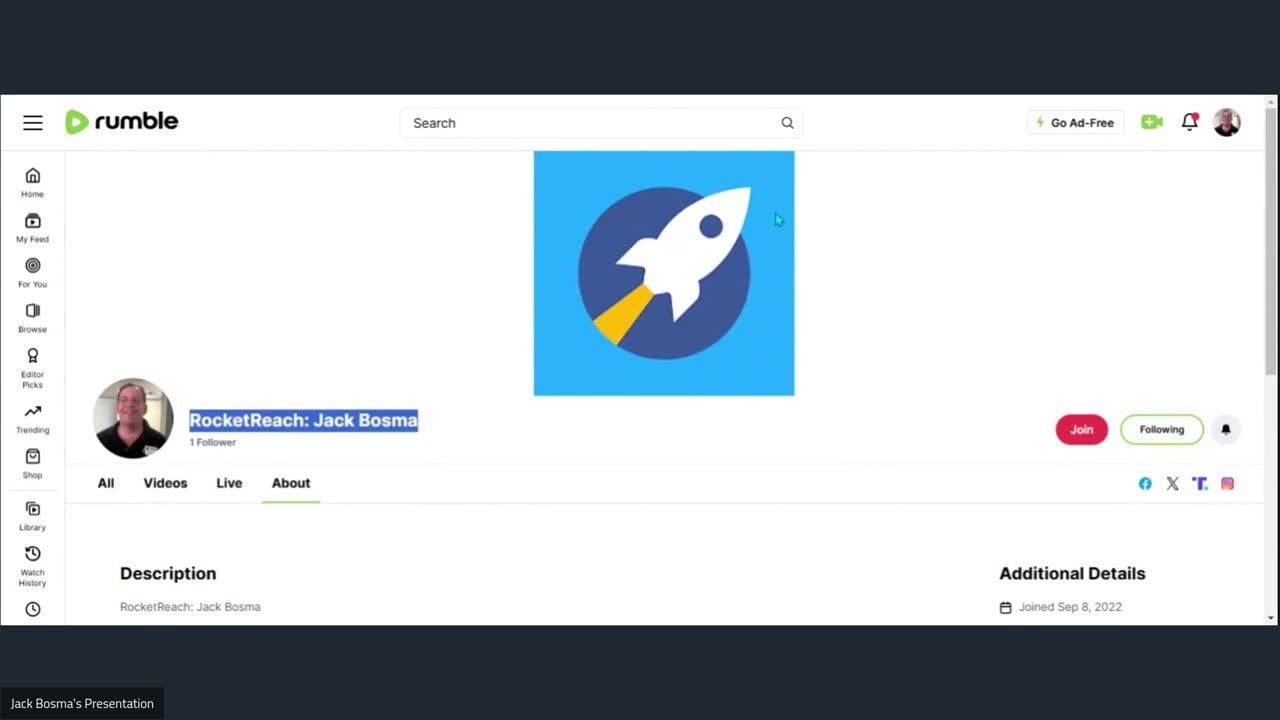Click the 1 Follower count
Image resolution: width=1280 pixels, height=720 pixels.
click(x=213, y=442)
